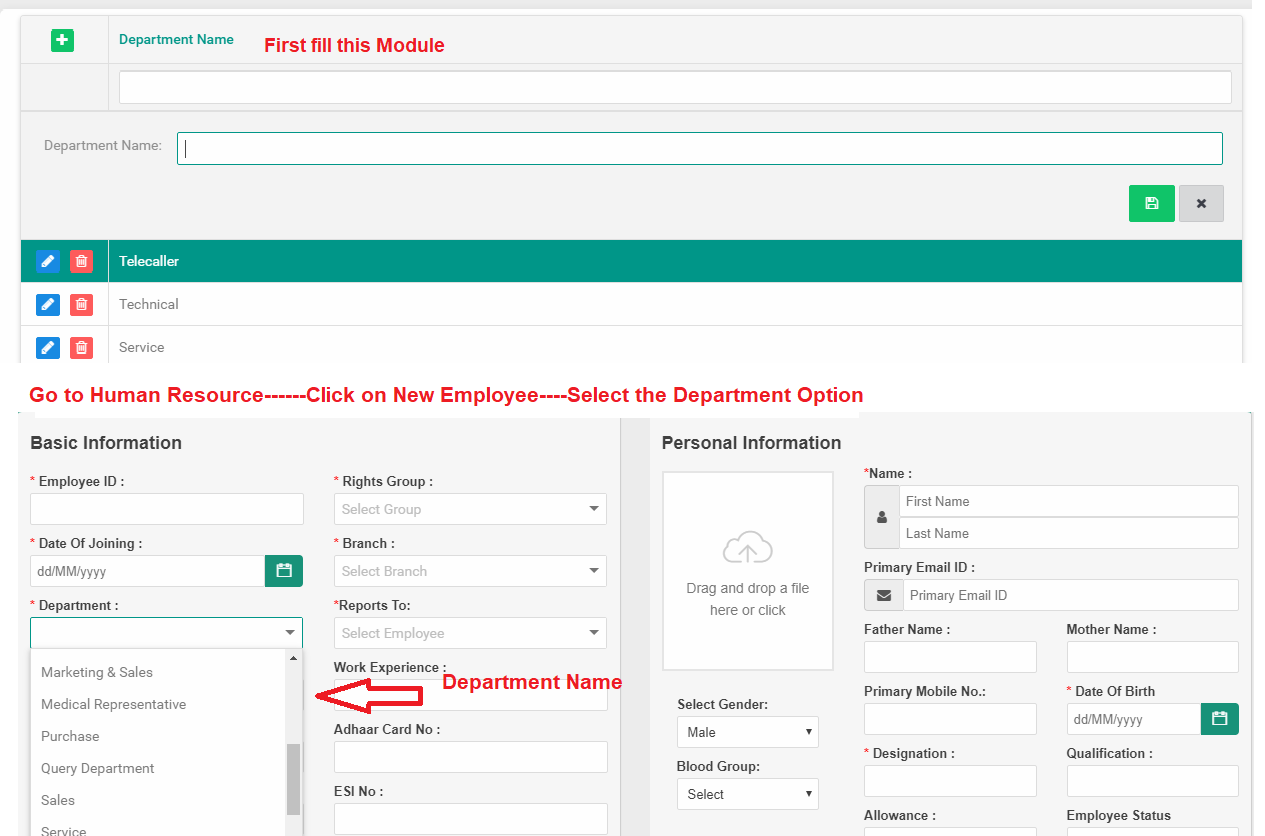1265x836 pixels.
Task: Open the Date Of Birth calendar picker
Action: [1219, 718]
